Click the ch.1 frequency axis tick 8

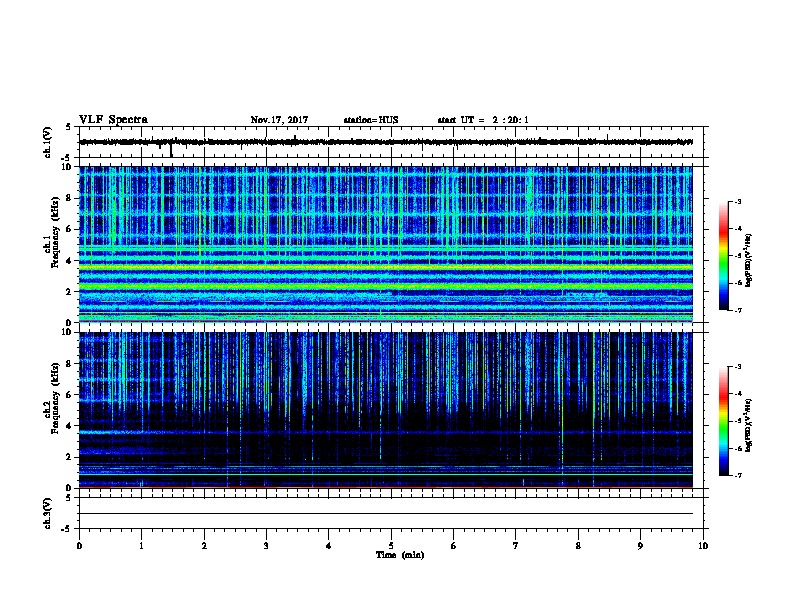(x=69, y=198)
